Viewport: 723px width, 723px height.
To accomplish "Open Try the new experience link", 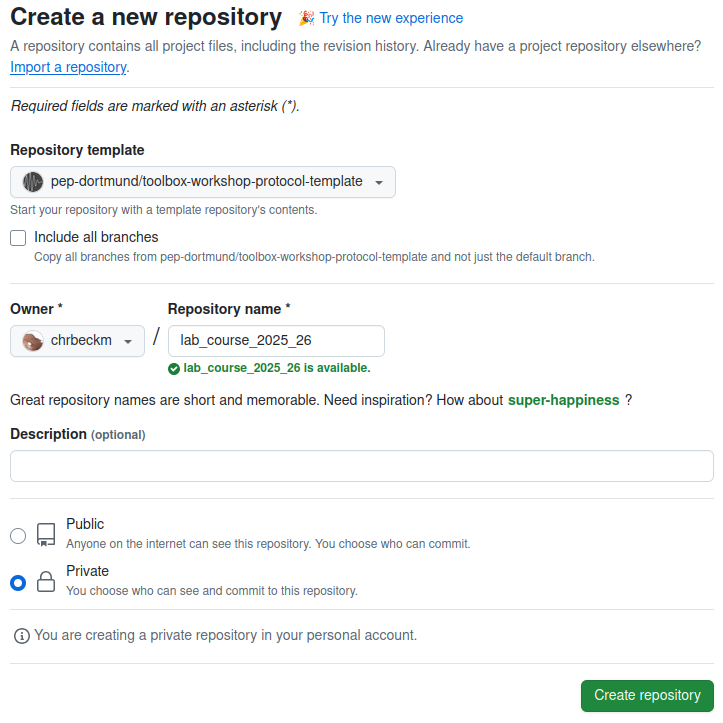I will tap(391, 18).
